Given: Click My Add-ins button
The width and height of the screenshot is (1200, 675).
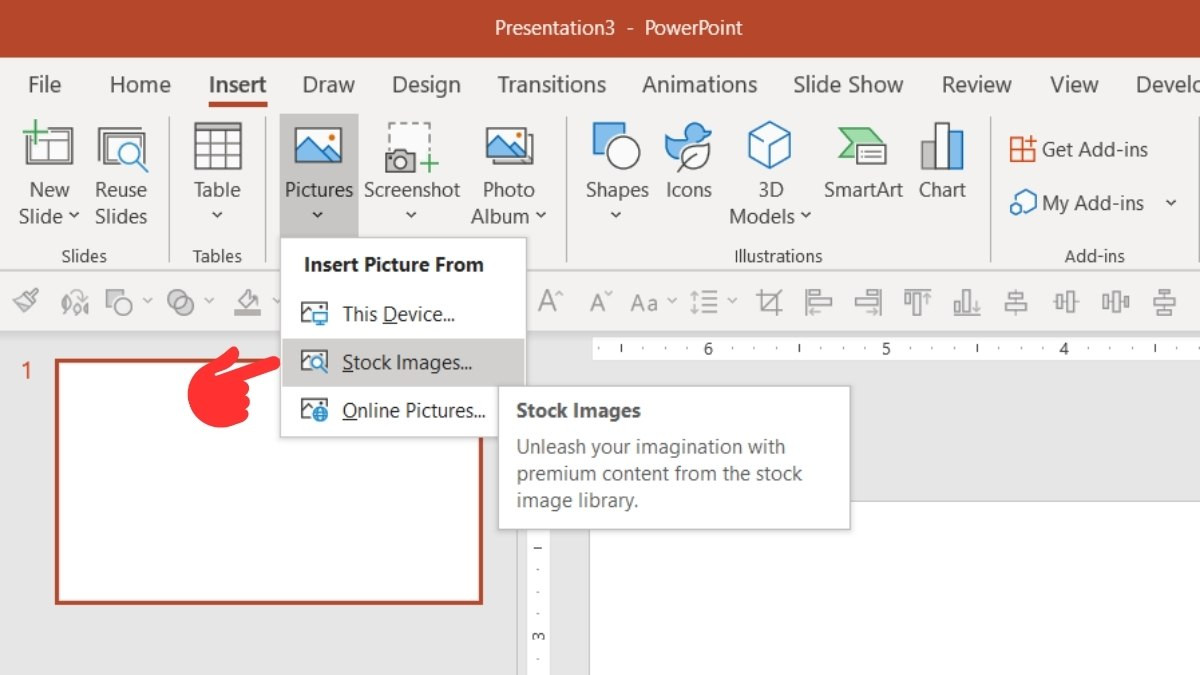Looking at the screenshot, I should [x=1077, y=203].
